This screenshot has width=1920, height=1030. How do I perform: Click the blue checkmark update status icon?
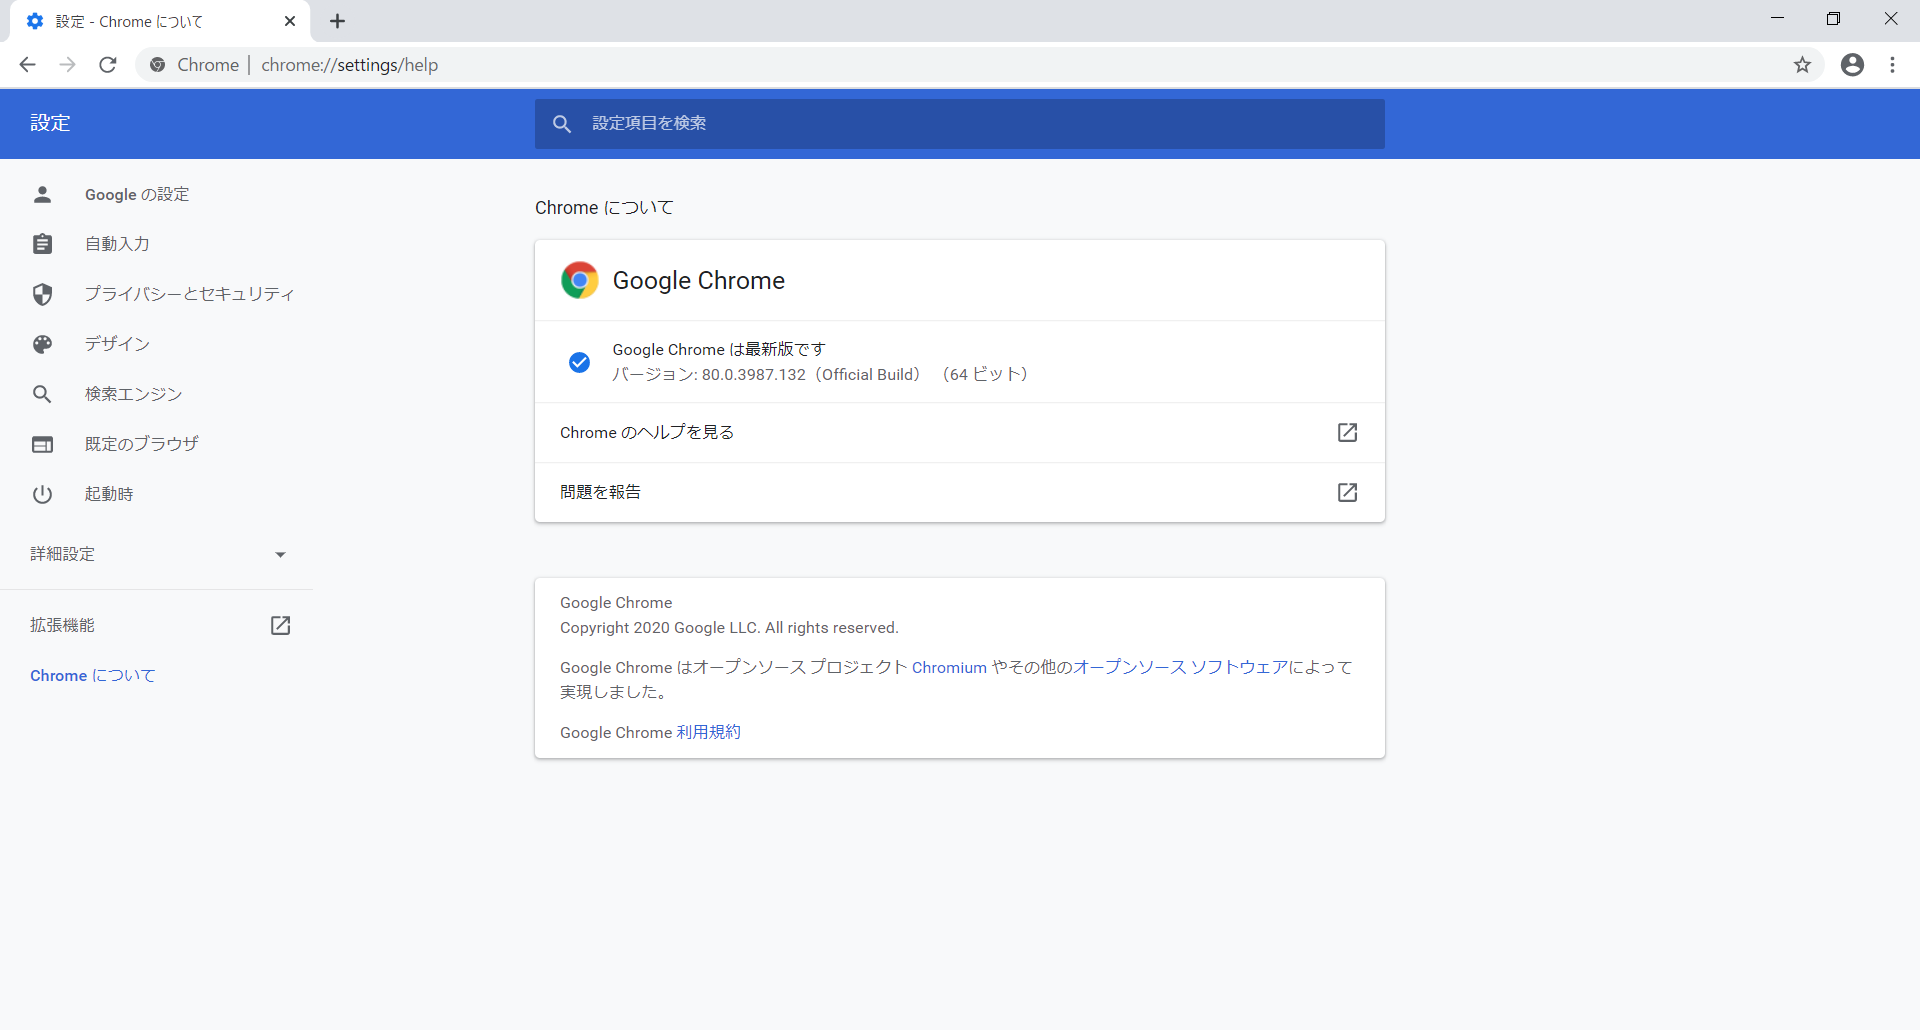point(579,362)
